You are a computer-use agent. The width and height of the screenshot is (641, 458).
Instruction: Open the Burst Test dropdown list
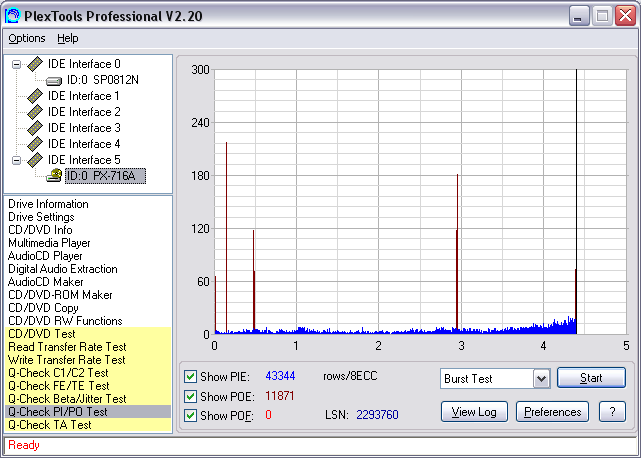(x=541, y=379)
